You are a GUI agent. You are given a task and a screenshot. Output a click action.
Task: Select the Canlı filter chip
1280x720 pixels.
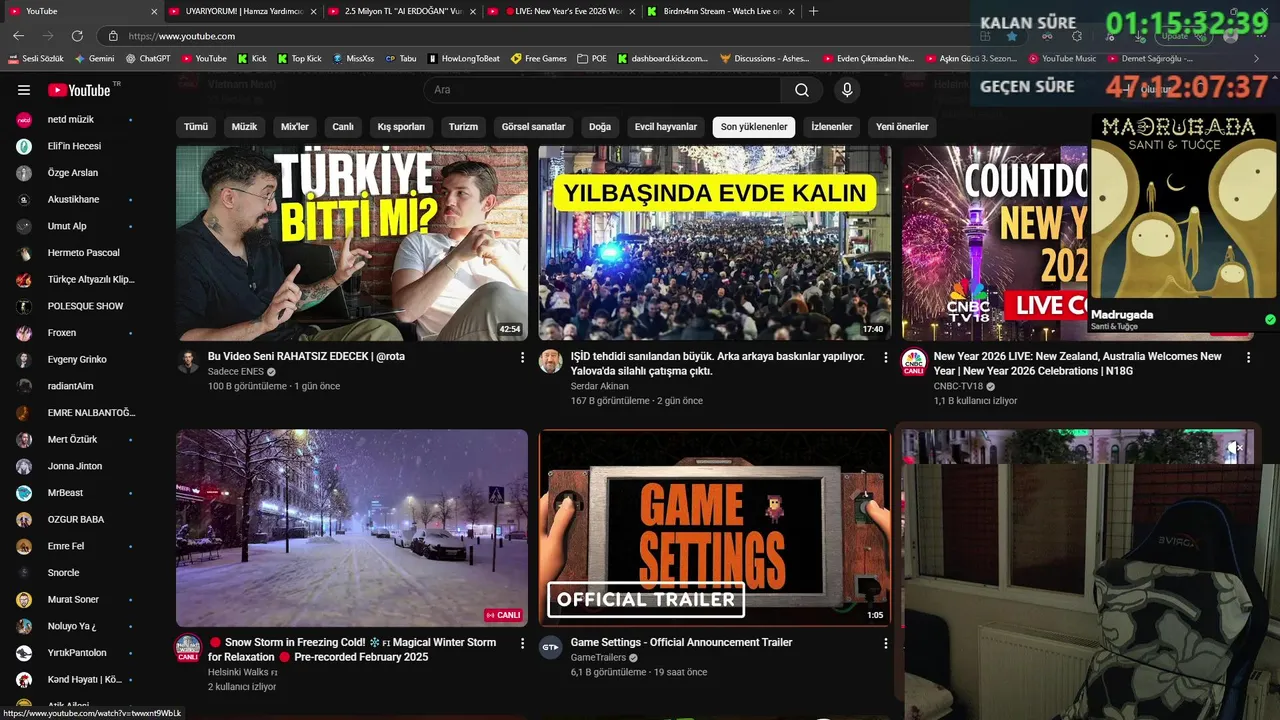point(343,127)
